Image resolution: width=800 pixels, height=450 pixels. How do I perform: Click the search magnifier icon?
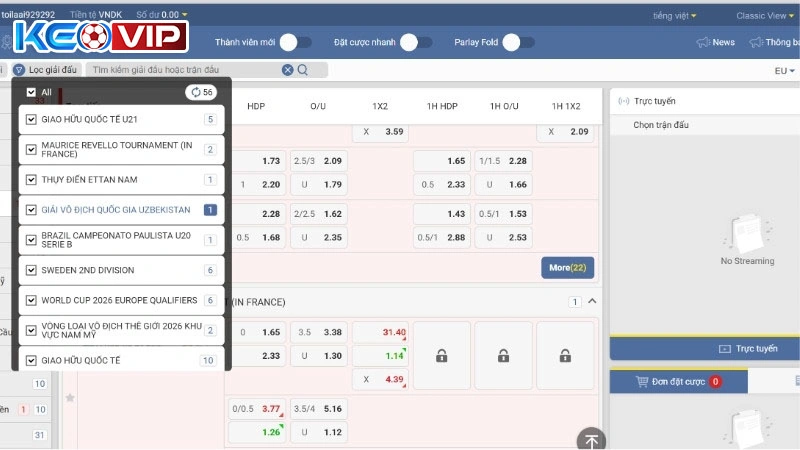click(303, 70)
